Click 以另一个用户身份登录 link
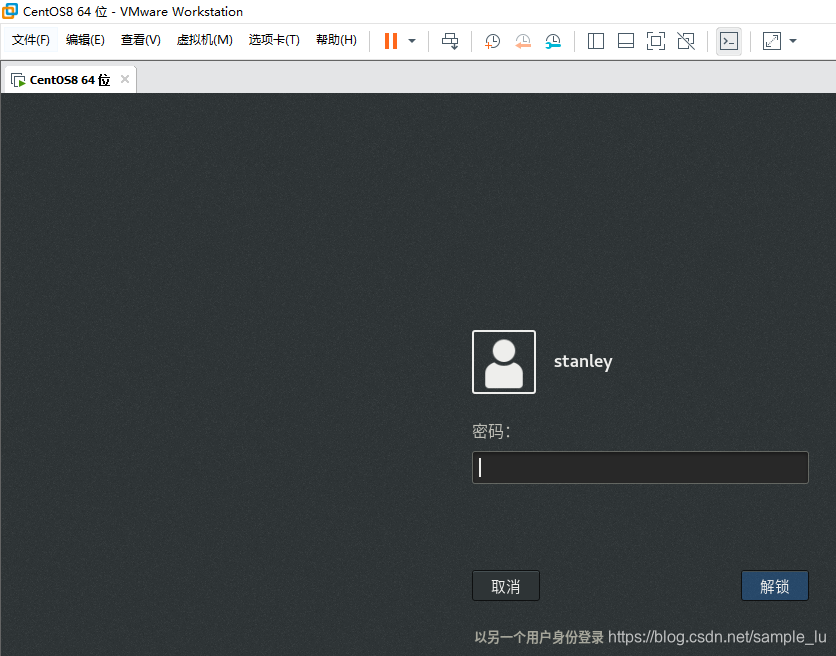The width and height of the screenshot is (836, 656). pos(538,637)
